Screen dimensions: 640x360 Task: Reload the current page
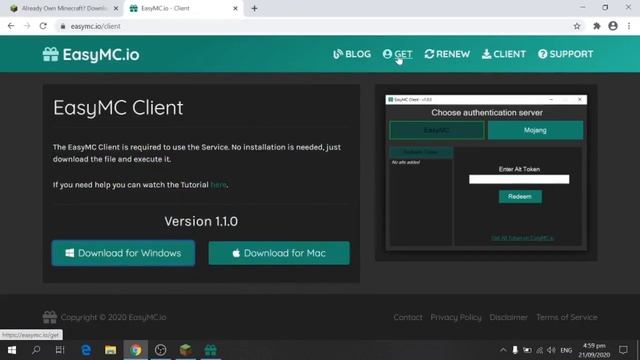pos(43,26)
